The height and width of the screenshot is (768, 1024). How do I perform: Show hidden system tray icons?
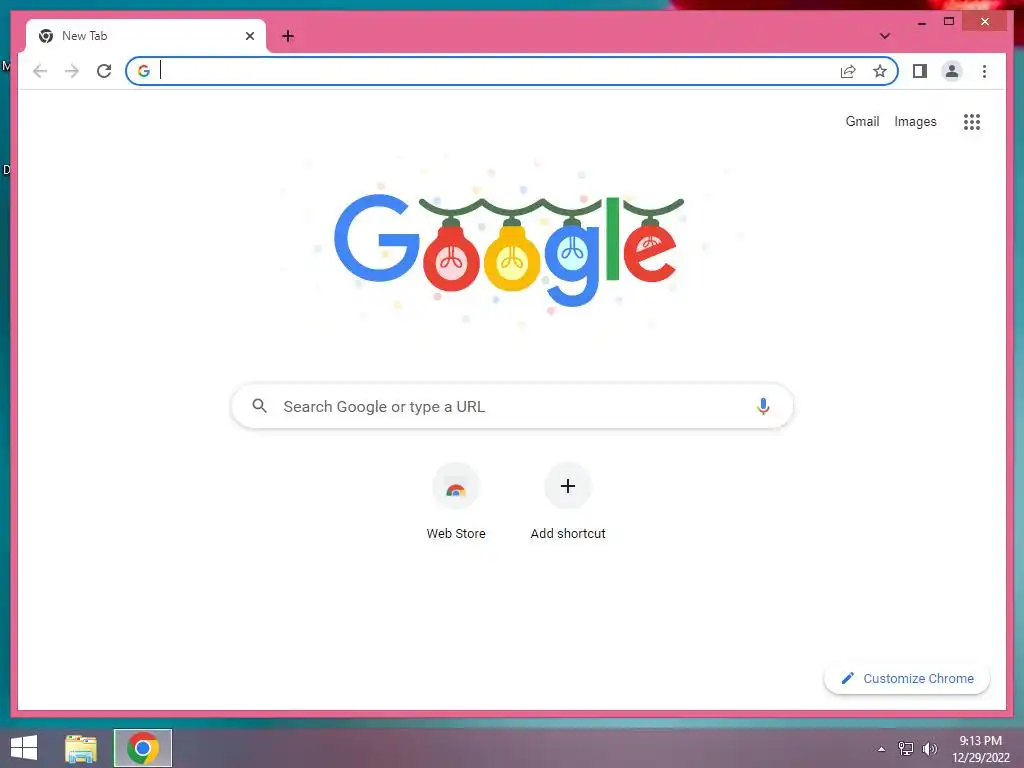[882, 749]
